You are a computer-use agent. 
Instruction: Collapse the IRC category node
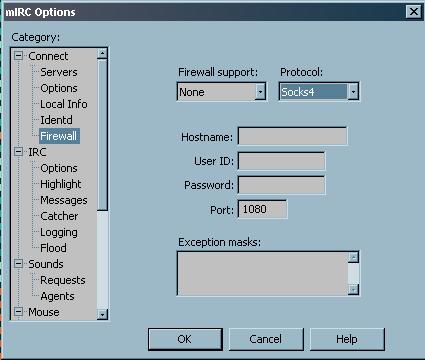coord(18,152)
